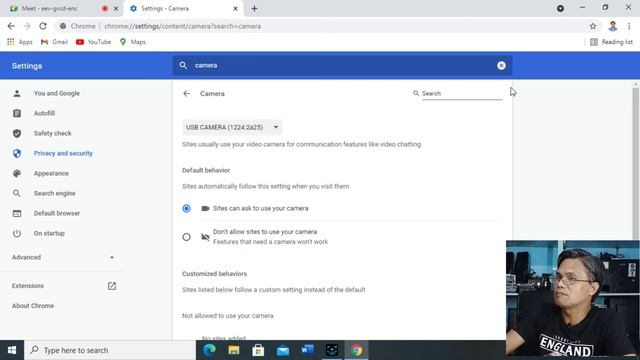
Task: Click Not allowed to use your camera text
Action: 228,316
